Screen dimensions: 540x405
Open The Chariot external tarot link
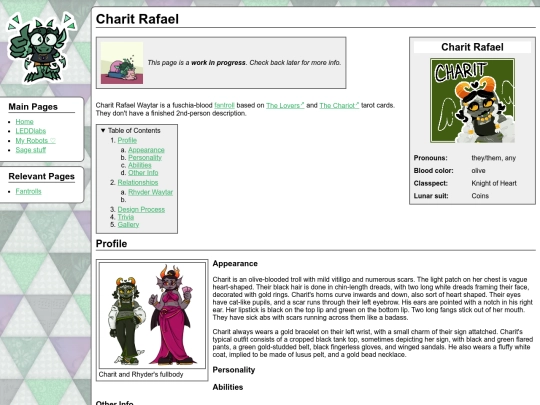click(339, 105)
